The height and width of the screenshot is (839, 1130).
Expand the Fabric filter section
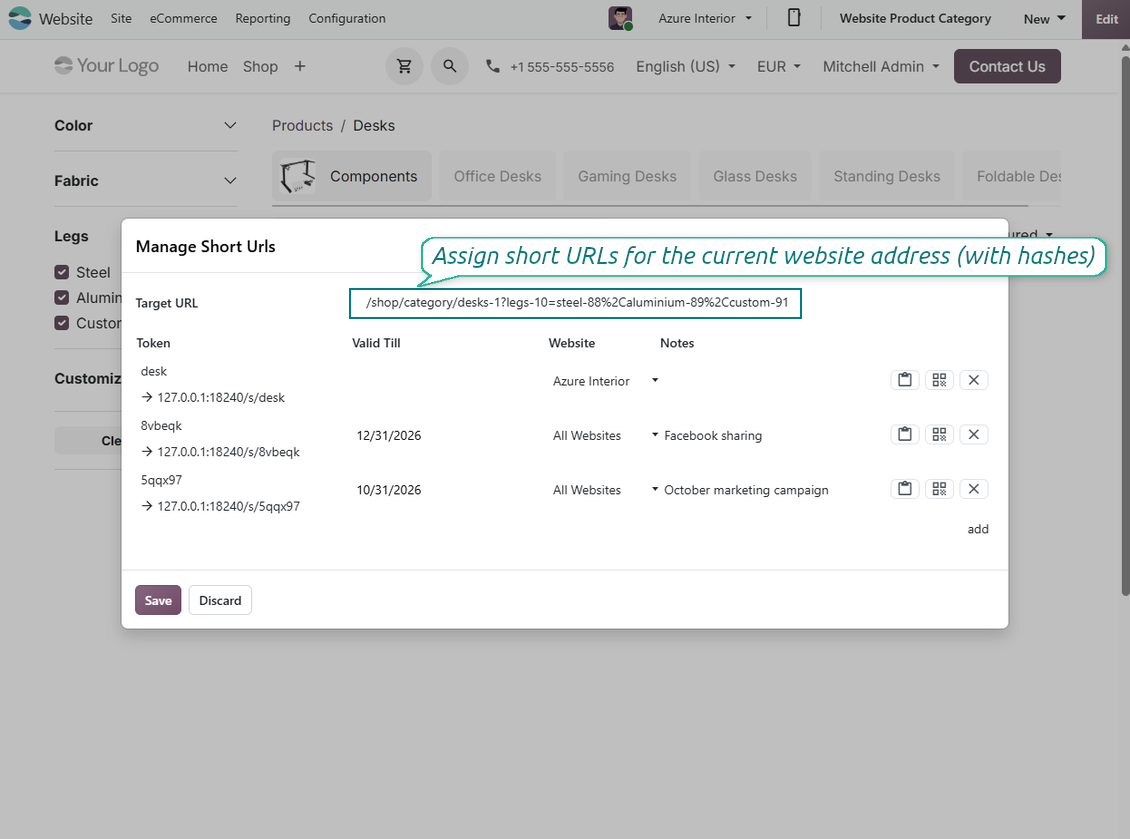(146, 181)
